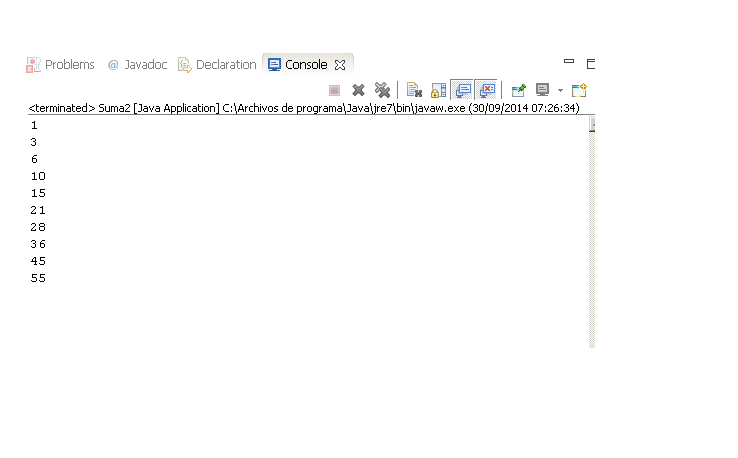The image size is (738, 458).
Task: Toggle show console on standard error change
Action: (x=487, y=90)
